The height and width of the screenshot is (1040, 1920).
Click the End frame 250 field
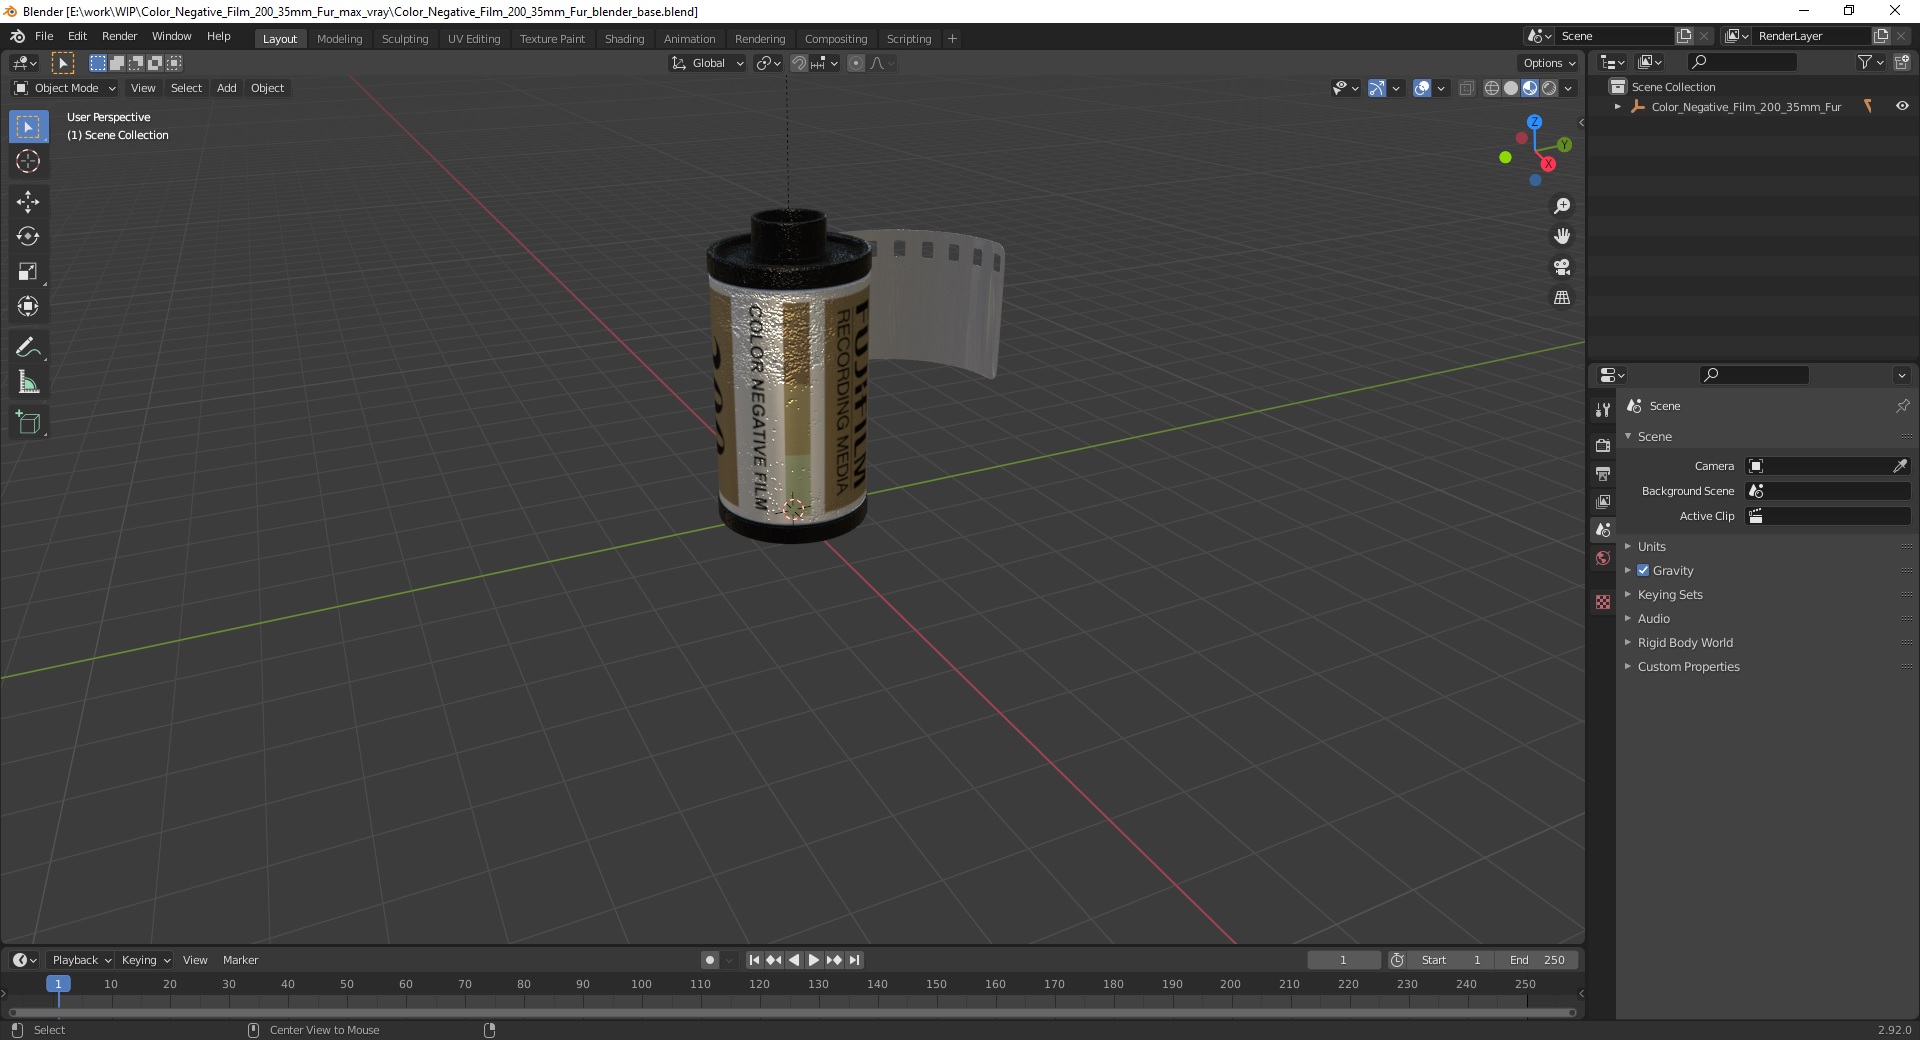click(x=1537, y=960)
